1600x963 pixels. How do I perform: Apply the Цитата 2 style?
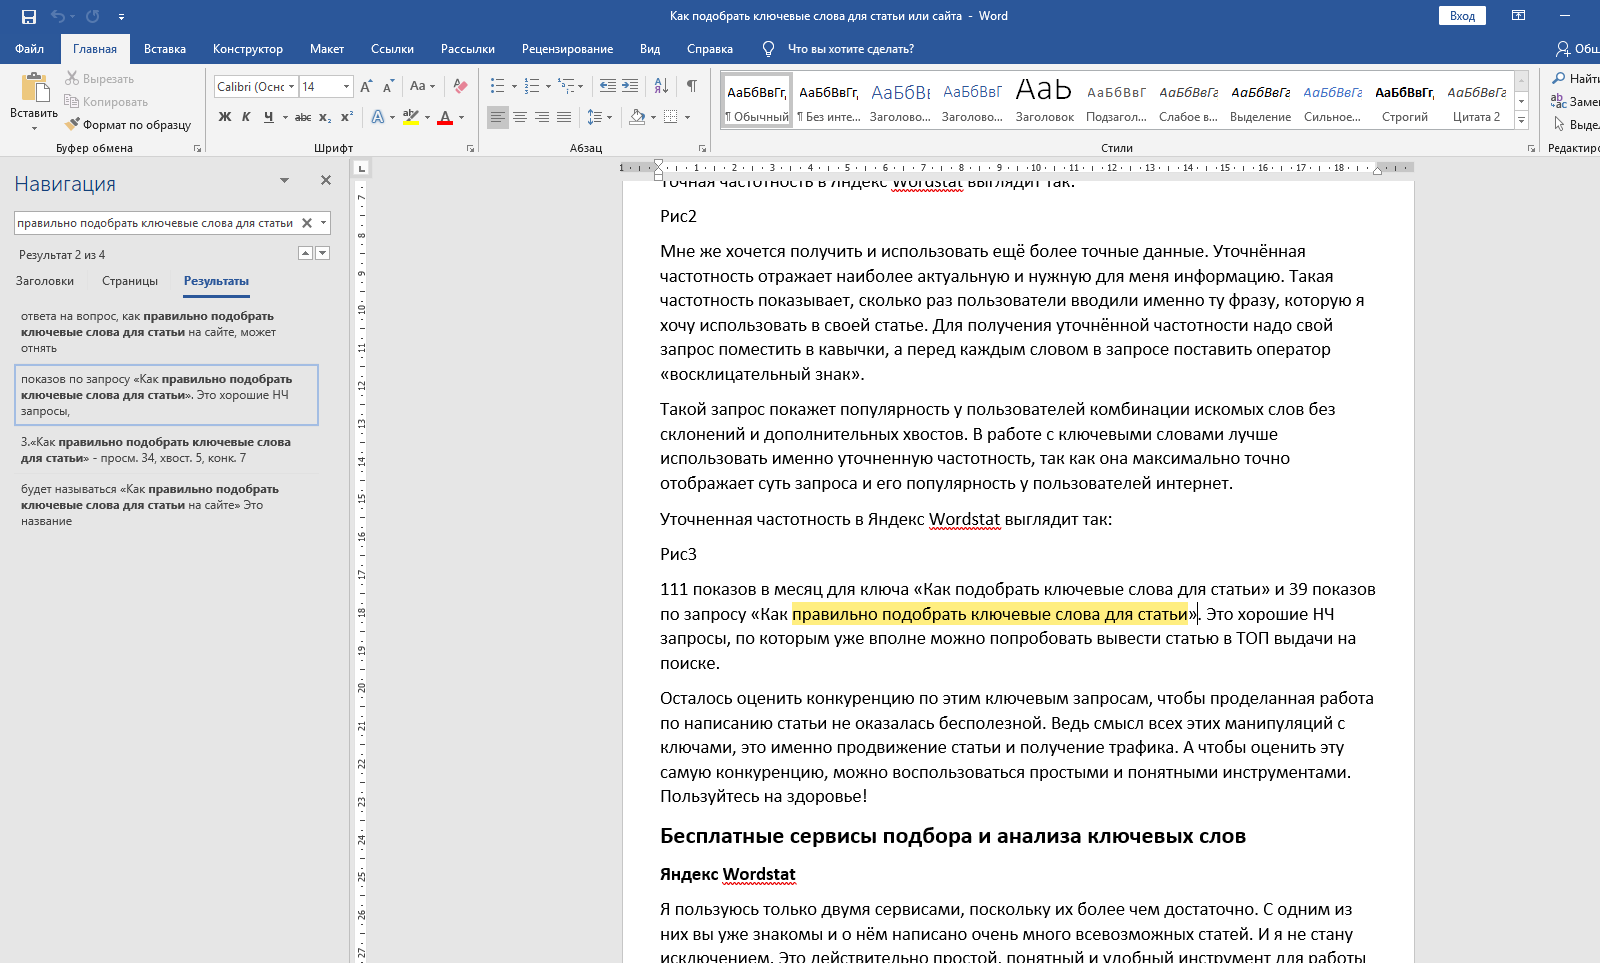(1477, 100)
